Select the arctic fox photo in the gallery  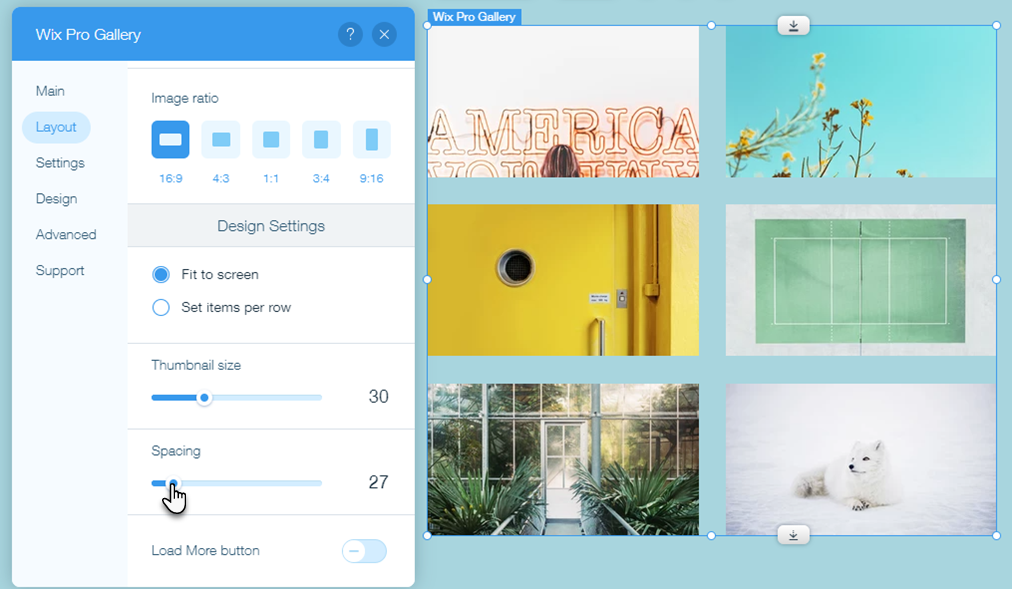[x=860, y=459]
